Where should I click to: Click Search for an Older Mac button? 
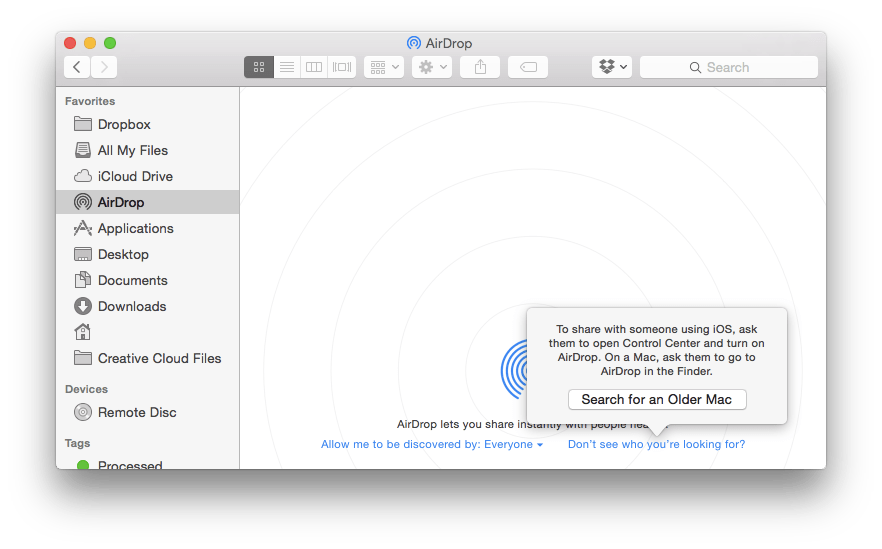[657, 399]
